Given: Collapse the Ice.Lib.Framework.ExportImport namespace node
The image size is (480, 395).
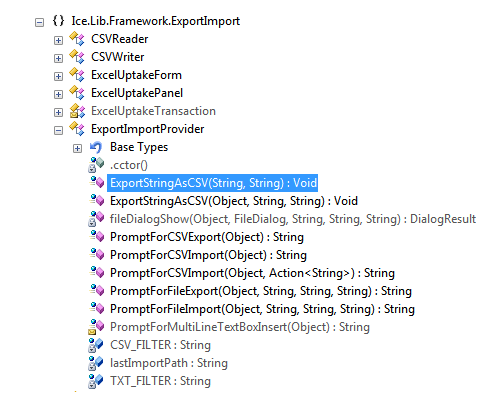Looking at the screenshot, I should [39, 23].
